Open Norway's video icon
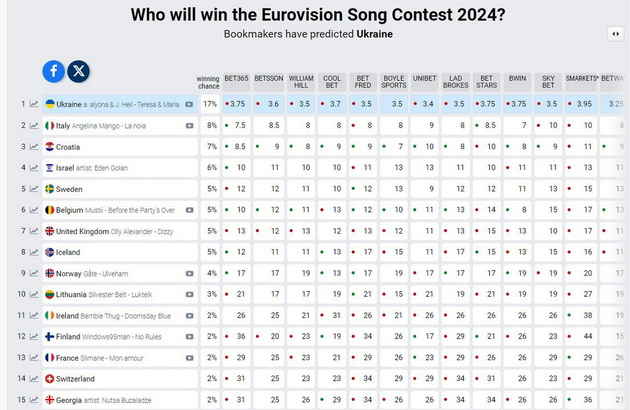This screenshot has width=630, height=410. [x=189, y=274]
